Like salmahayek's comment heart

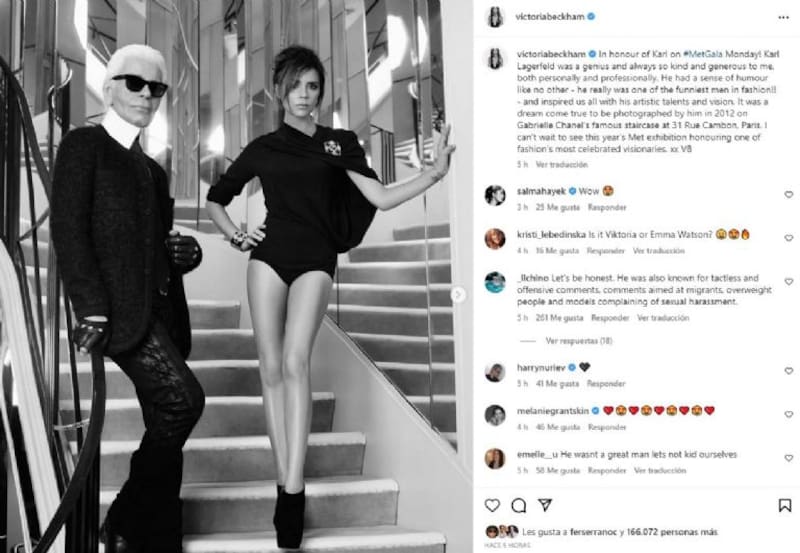pyautogui.click(x=789, y=195)
